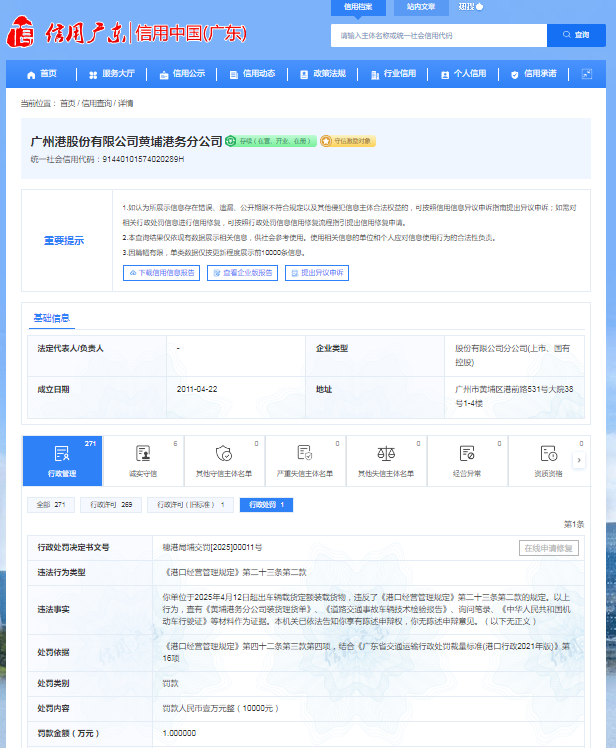616x748 pixels.
Task: Click the 处罚类别 value 罚款
Action: click(170, 684)
